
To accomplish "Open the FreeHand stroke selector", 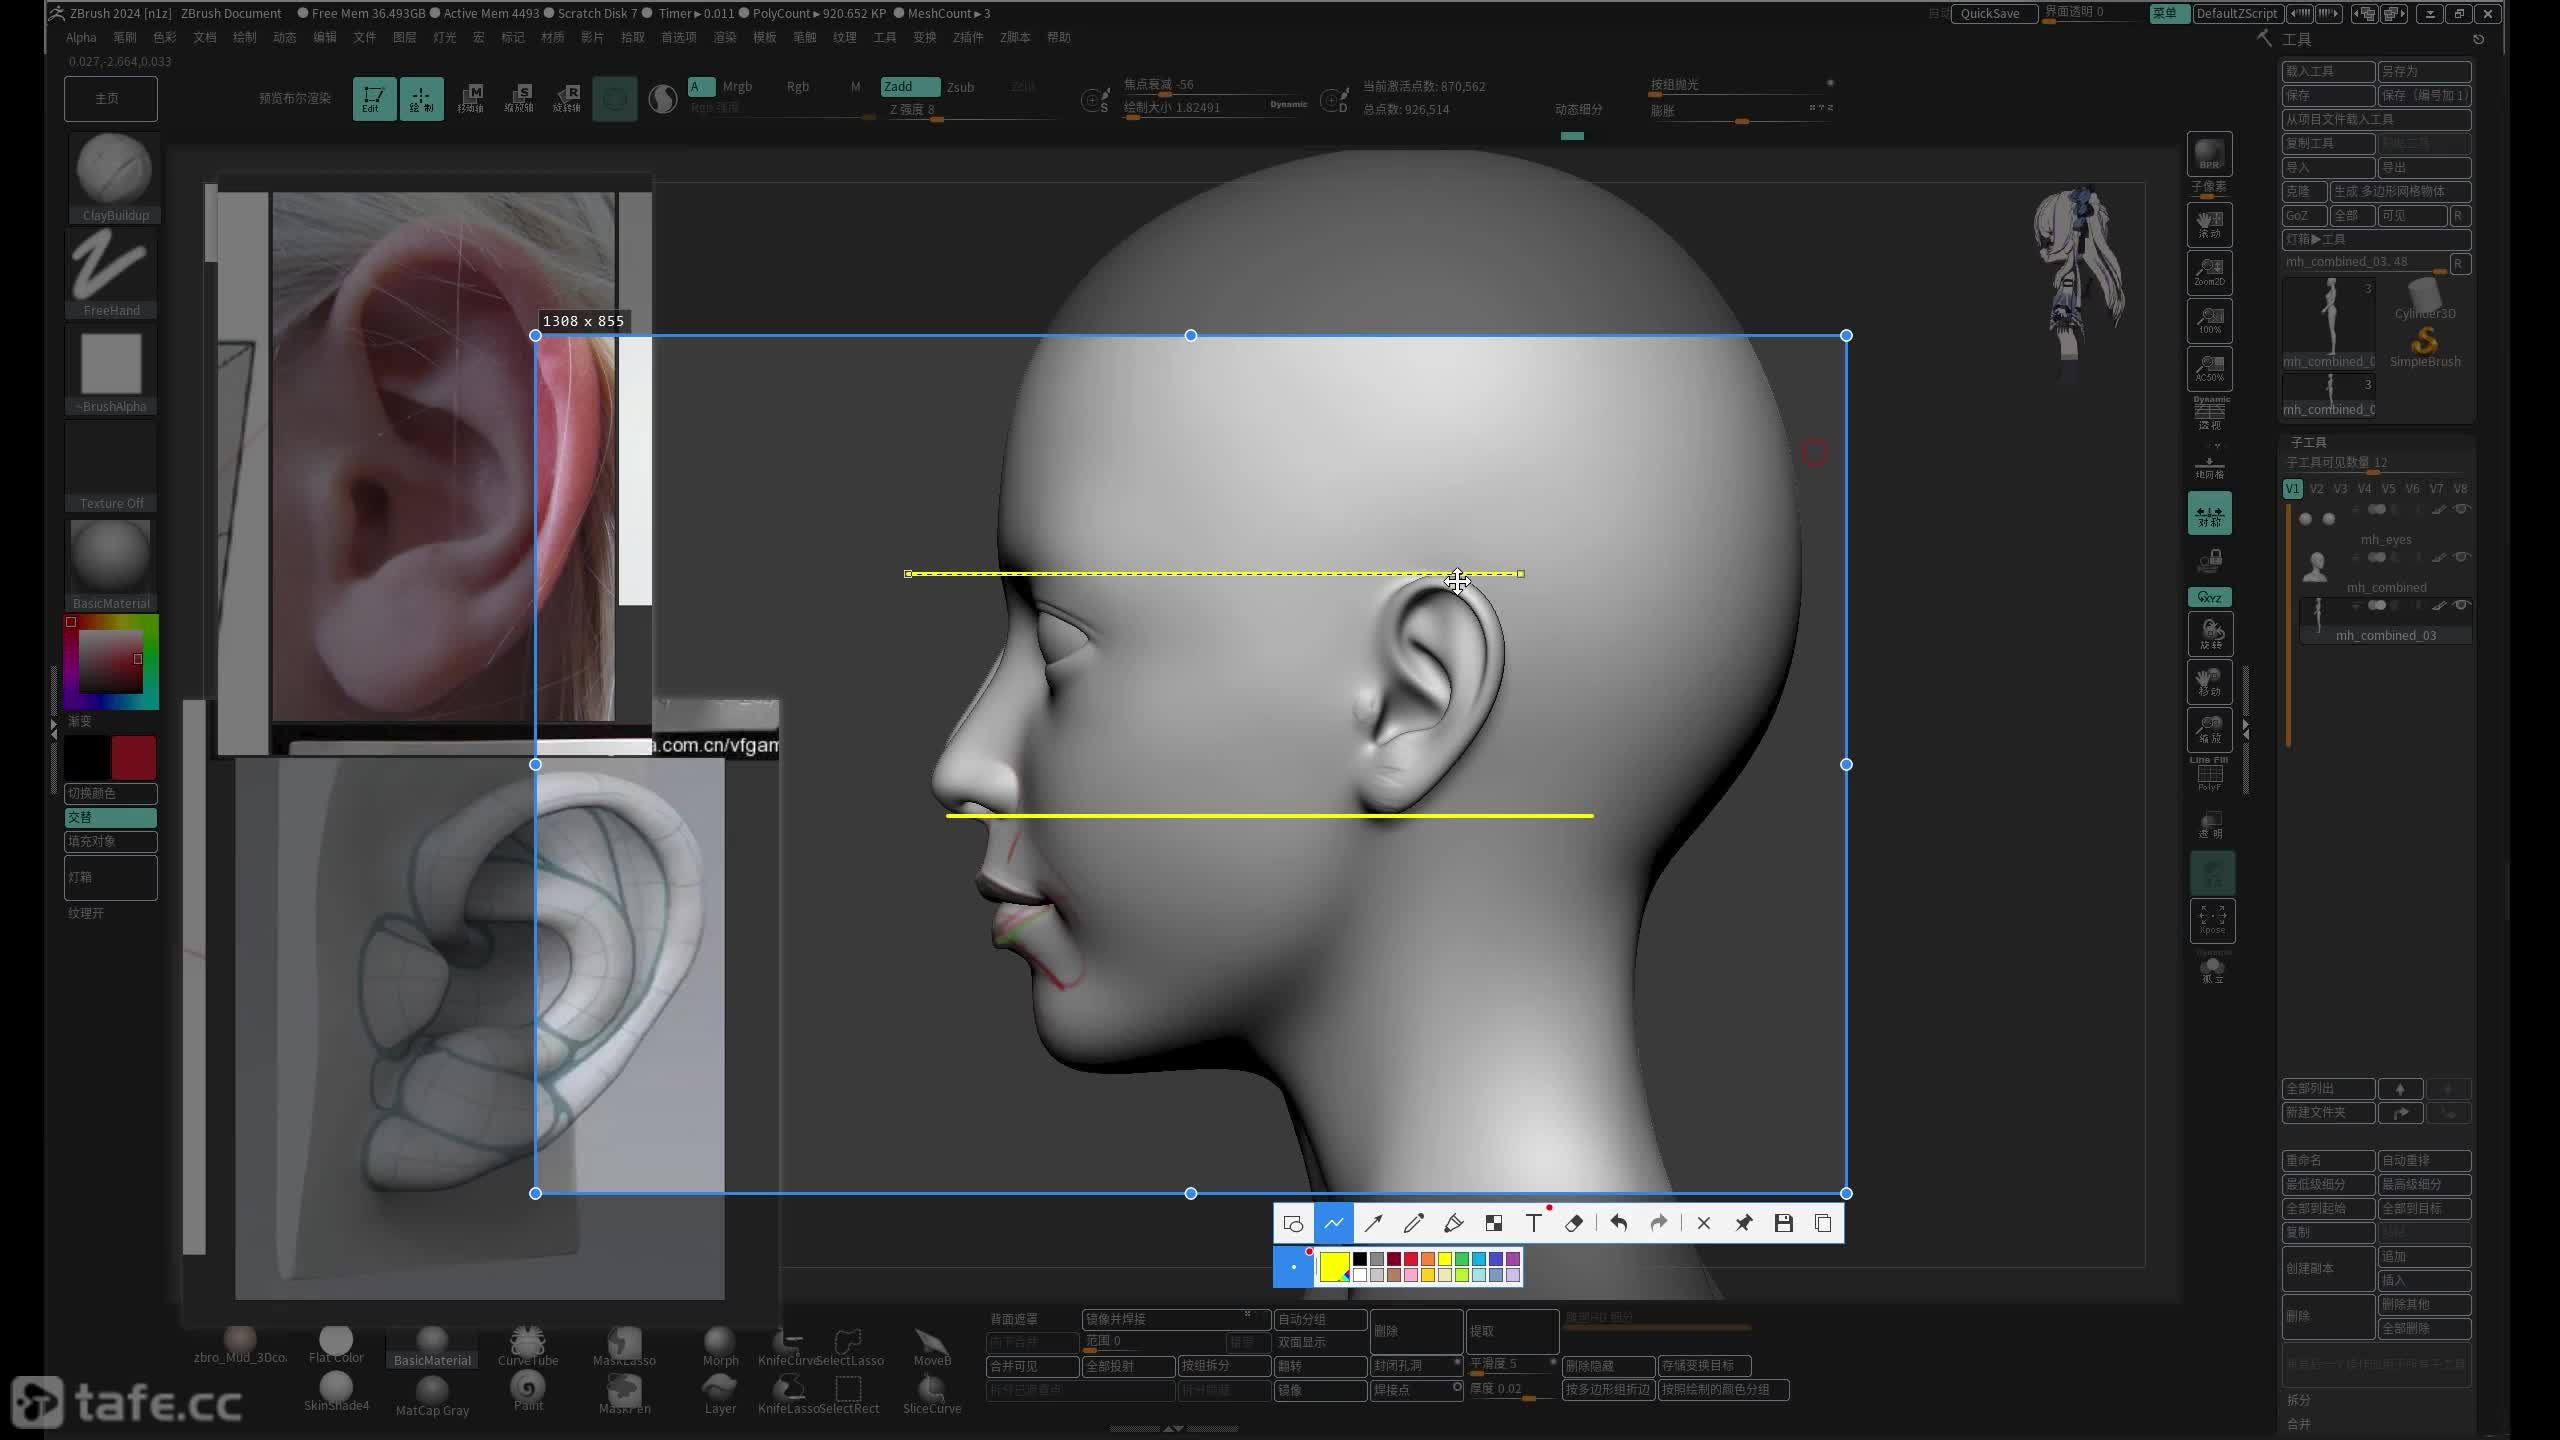I will (x=111, y=273).
